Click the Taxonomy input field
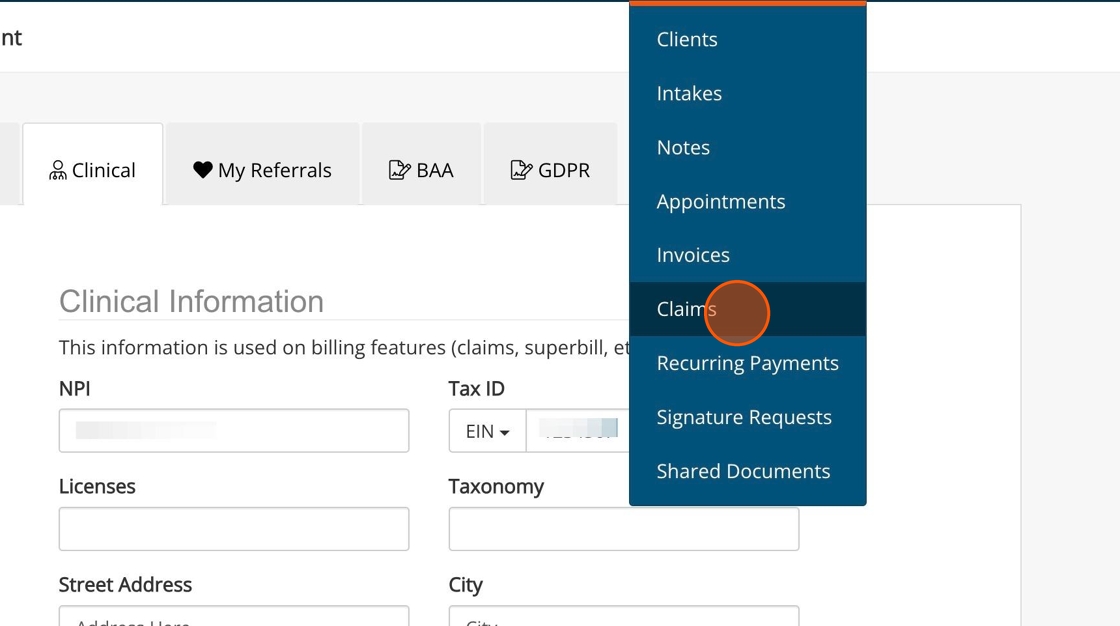 624,529
